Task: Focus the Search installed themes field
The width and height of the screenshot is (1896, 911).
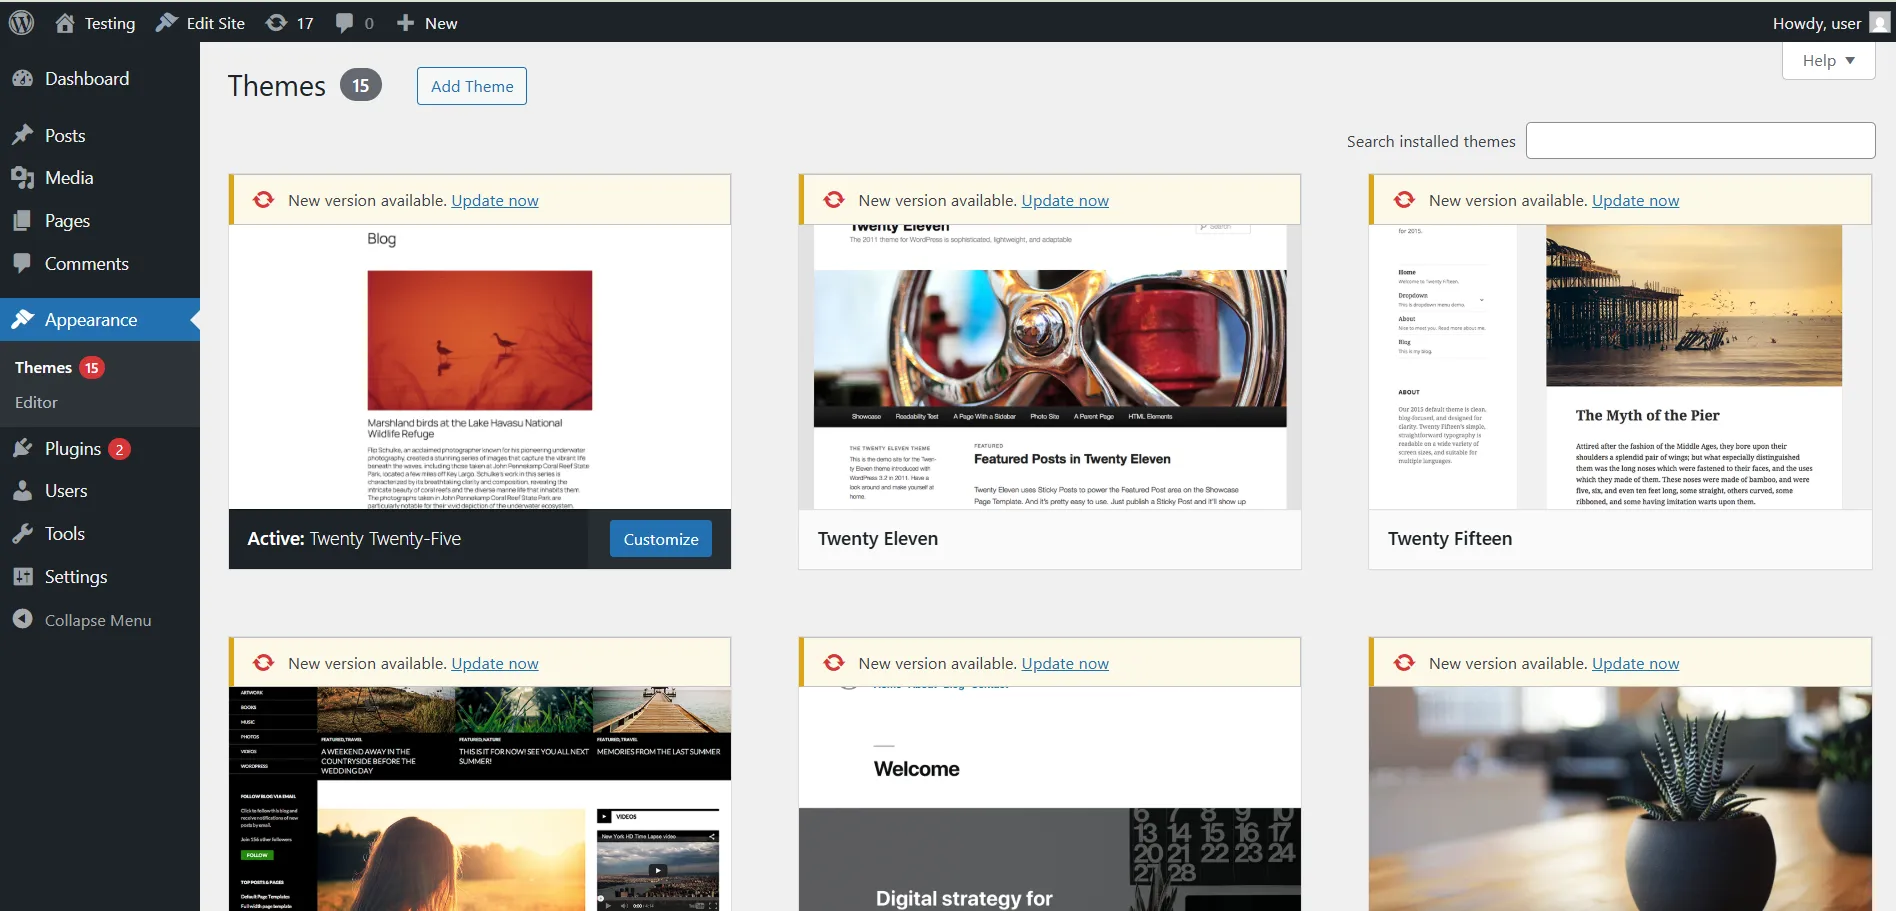Action: tap(1700, 141)
